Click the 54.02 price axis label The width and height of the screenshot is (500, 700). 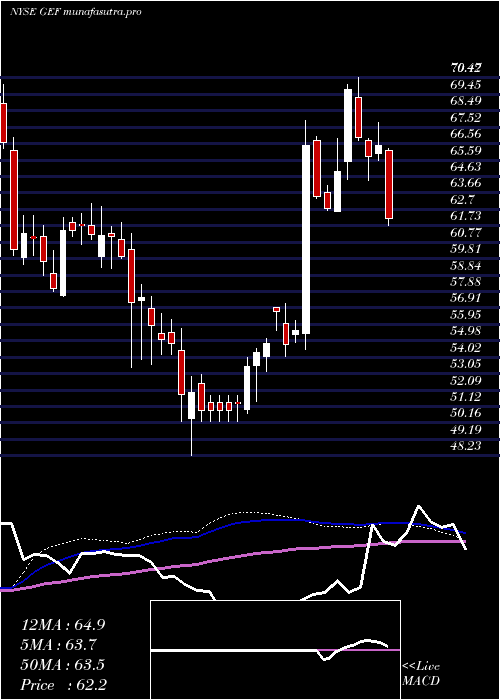click(x=466, y=347)
